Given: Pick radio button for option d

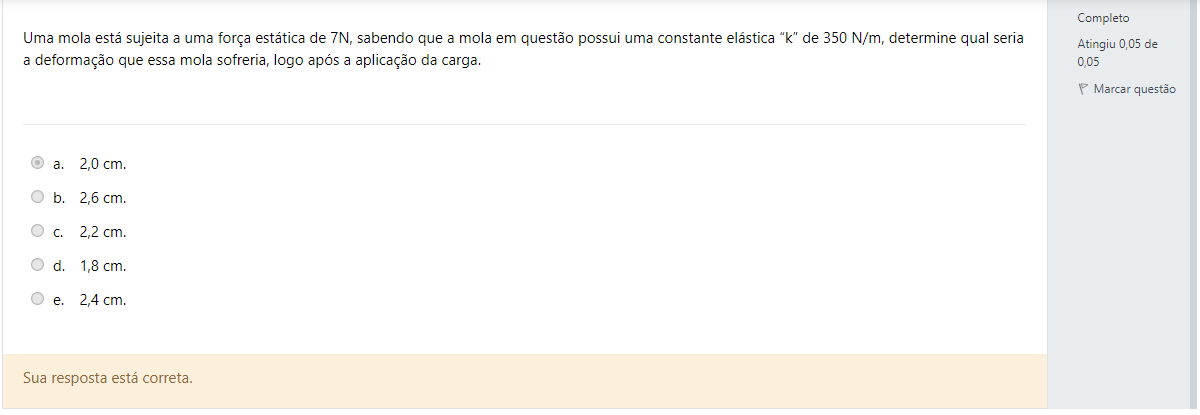Looking at the screenshot, I should click(x=38, y=265).
